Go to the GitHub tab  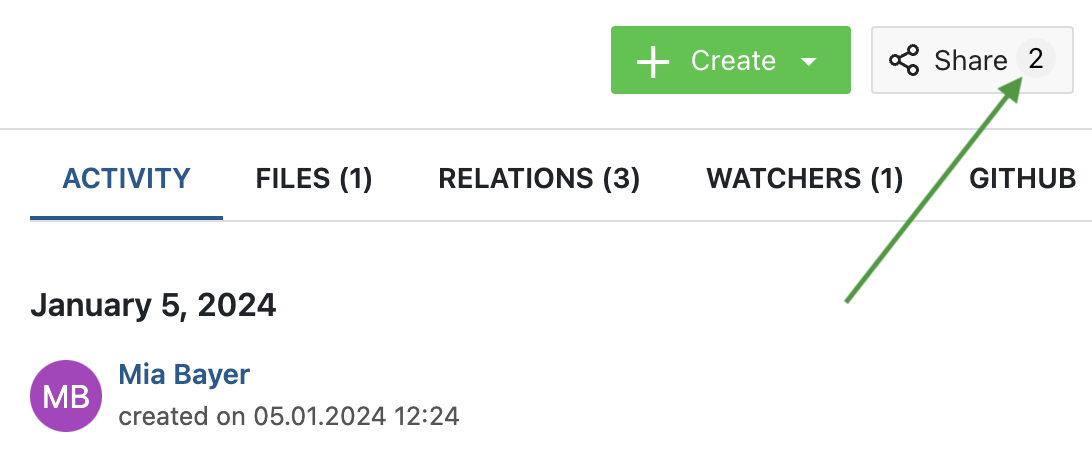[1022, 179]
